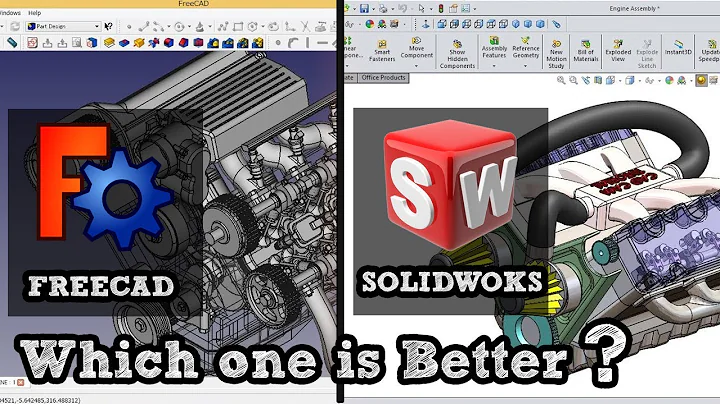Click FreeCAD Linear Pattern icon
Screen dimensions: 720x404
coord(228,43)
